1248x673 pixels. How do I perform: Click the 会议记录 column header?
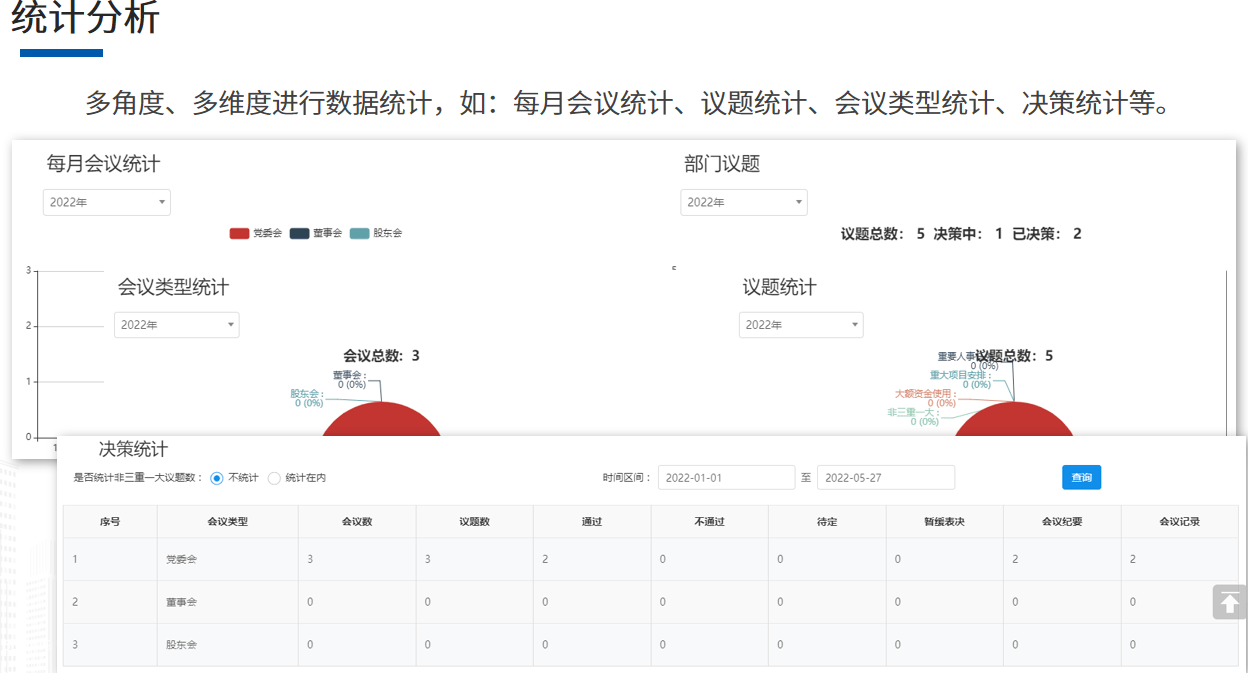point(1179,522)
